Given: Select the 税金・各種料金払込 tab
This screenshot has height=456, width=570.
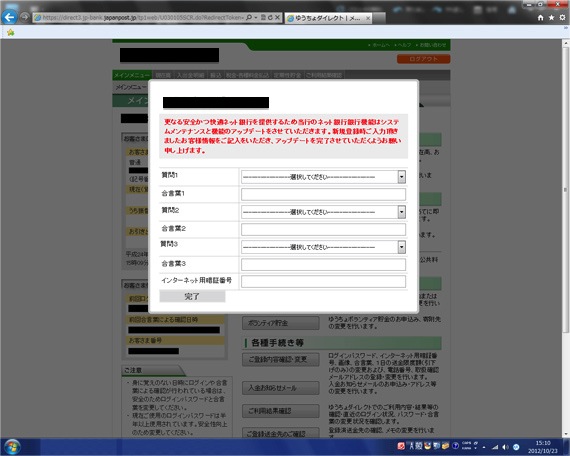Looking at the screenshot, I should pos(247,75).
